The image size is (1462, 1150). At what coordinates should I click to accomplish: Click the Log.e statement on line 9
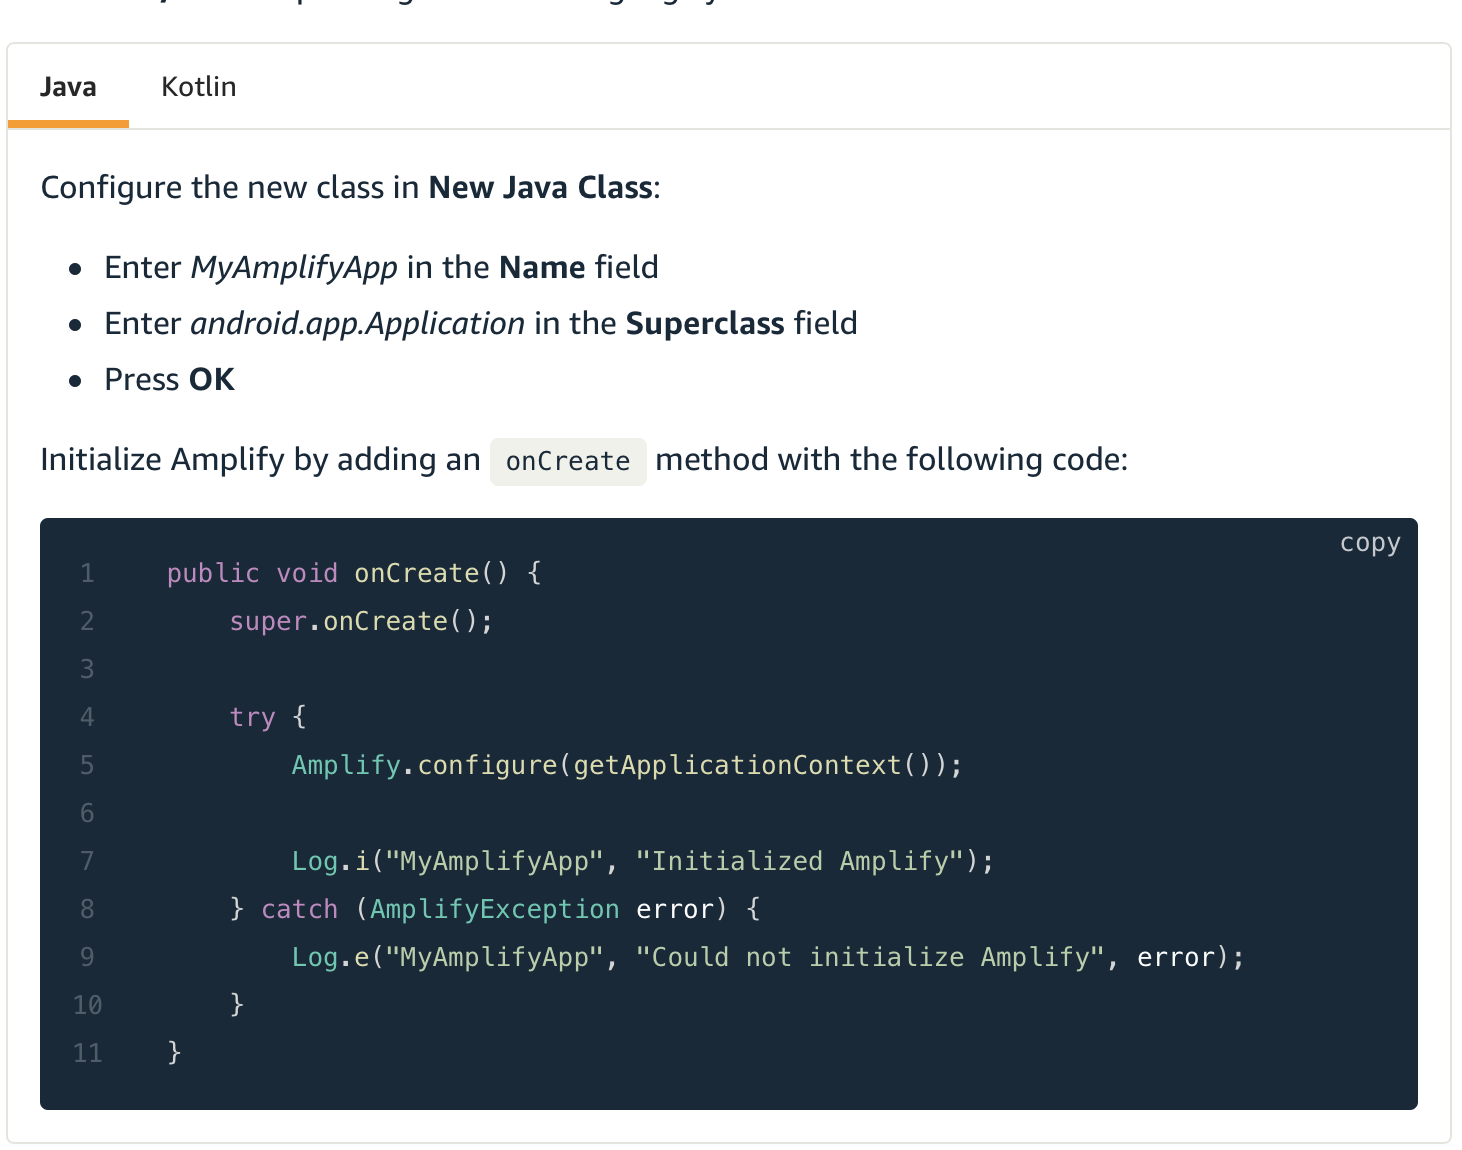tap(765, 957)
